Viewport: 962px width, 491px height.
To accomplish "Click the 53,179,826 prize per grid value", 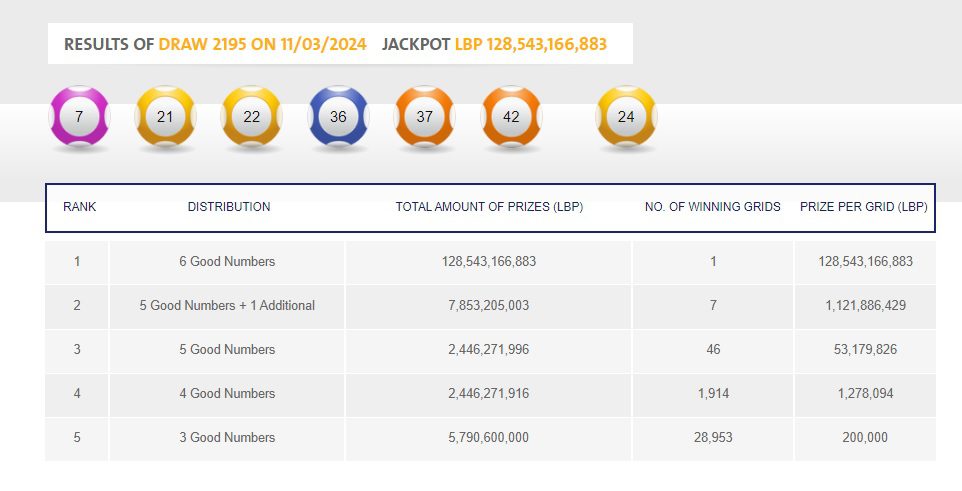I will click(865, 350).
